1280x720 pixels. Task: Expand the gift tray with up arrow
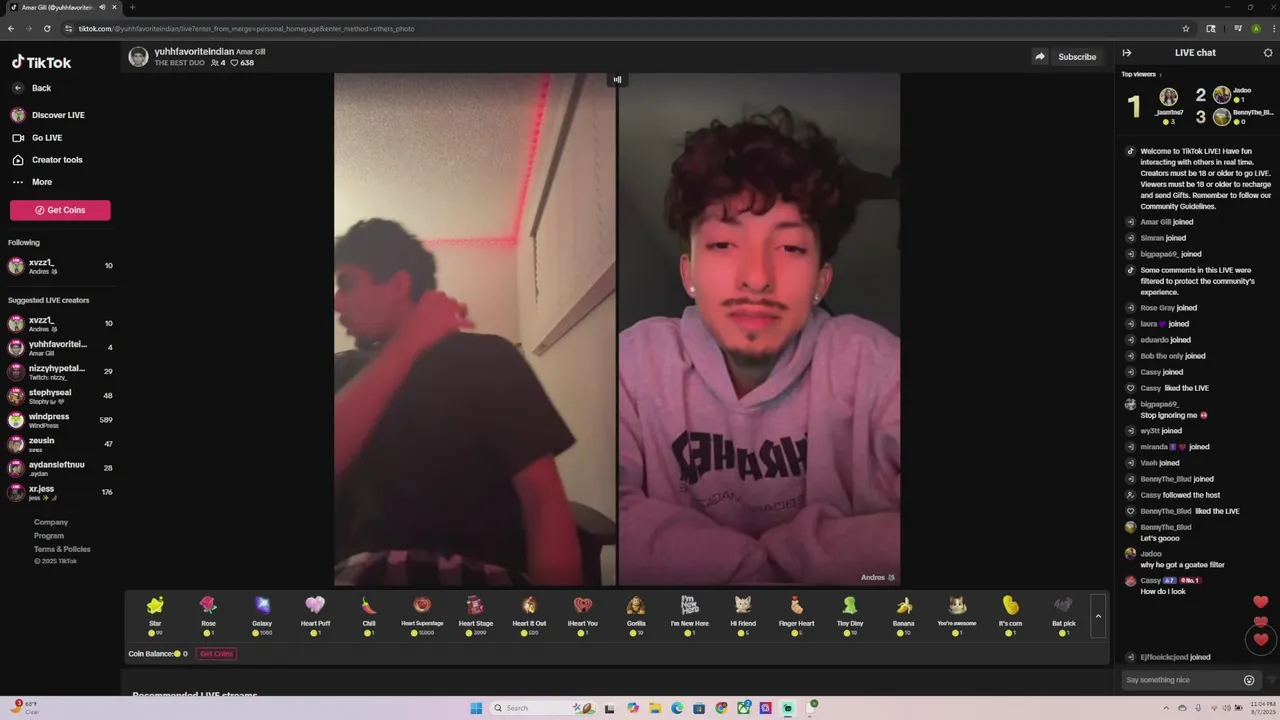(x=1098, y=616)
